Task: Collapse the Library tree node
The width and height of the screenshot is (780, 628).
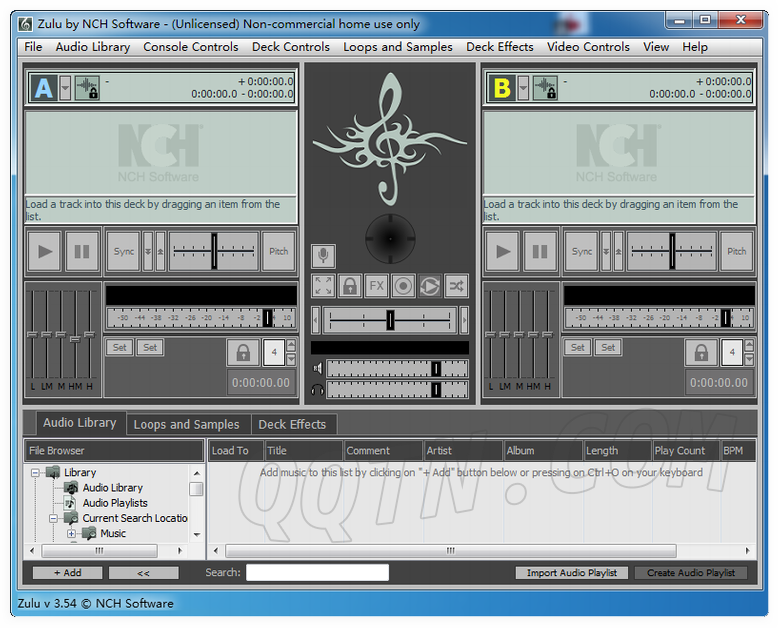Action: pyautogui.click(x=36, y=473)
